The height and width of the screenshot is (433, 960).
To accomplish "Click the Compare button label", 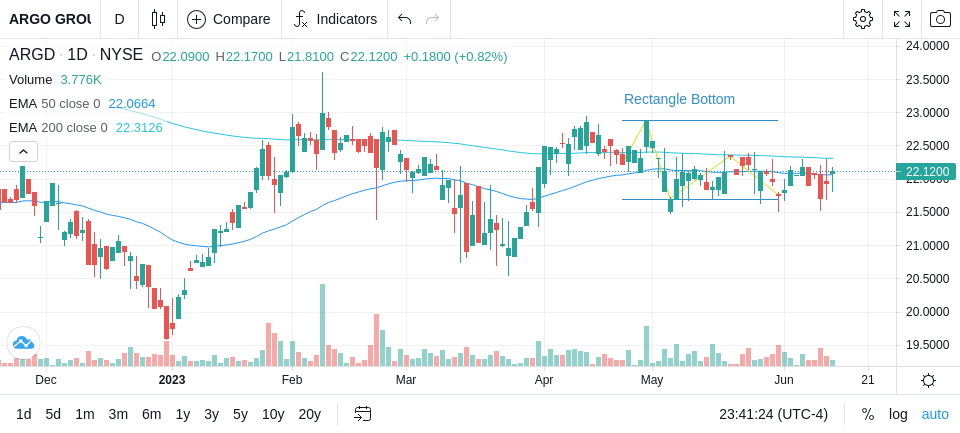I will tap(241, 19).
